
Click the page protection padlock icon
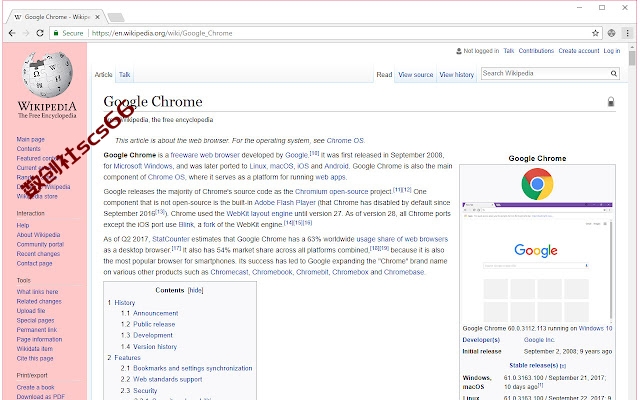(x=611, y=101)
